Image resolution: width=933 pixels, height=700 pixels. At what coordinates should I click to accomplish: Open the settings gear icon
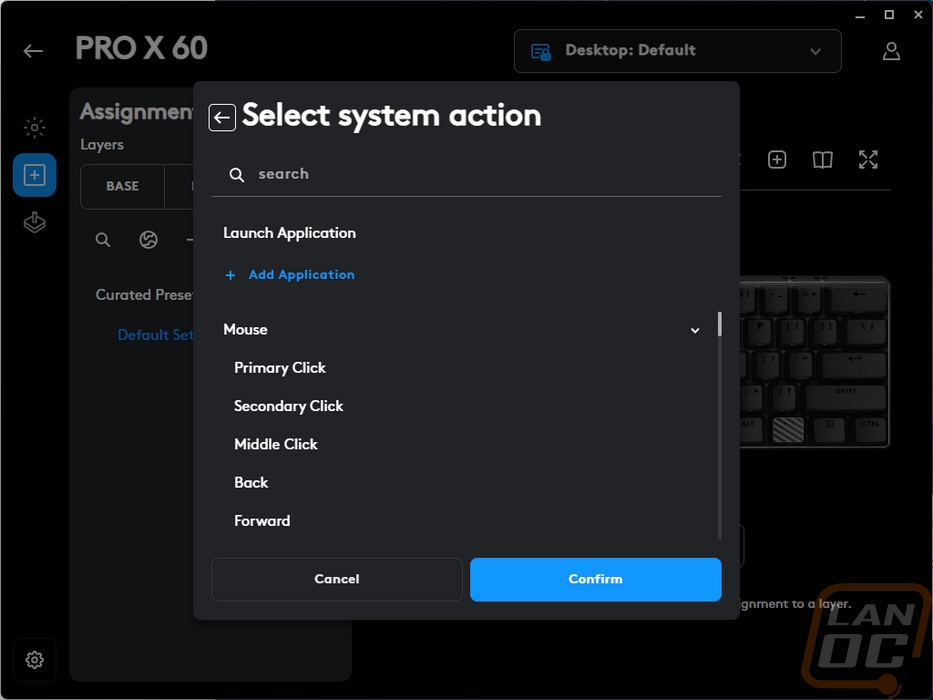pos(35,660)
